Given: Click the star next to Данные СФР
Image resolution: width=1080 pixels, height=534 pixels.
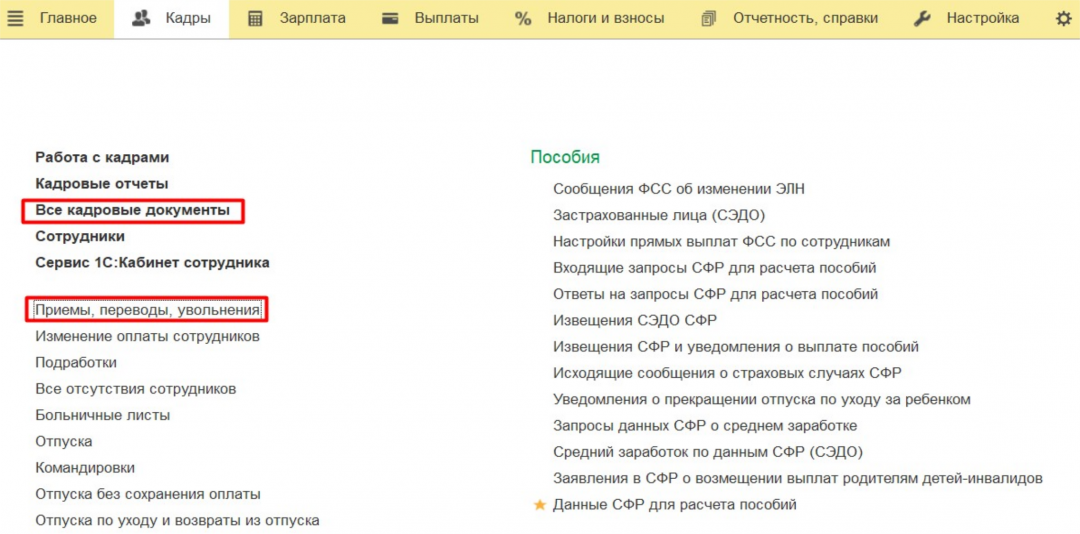Looking at the screenshot, I should click(540, 505).
